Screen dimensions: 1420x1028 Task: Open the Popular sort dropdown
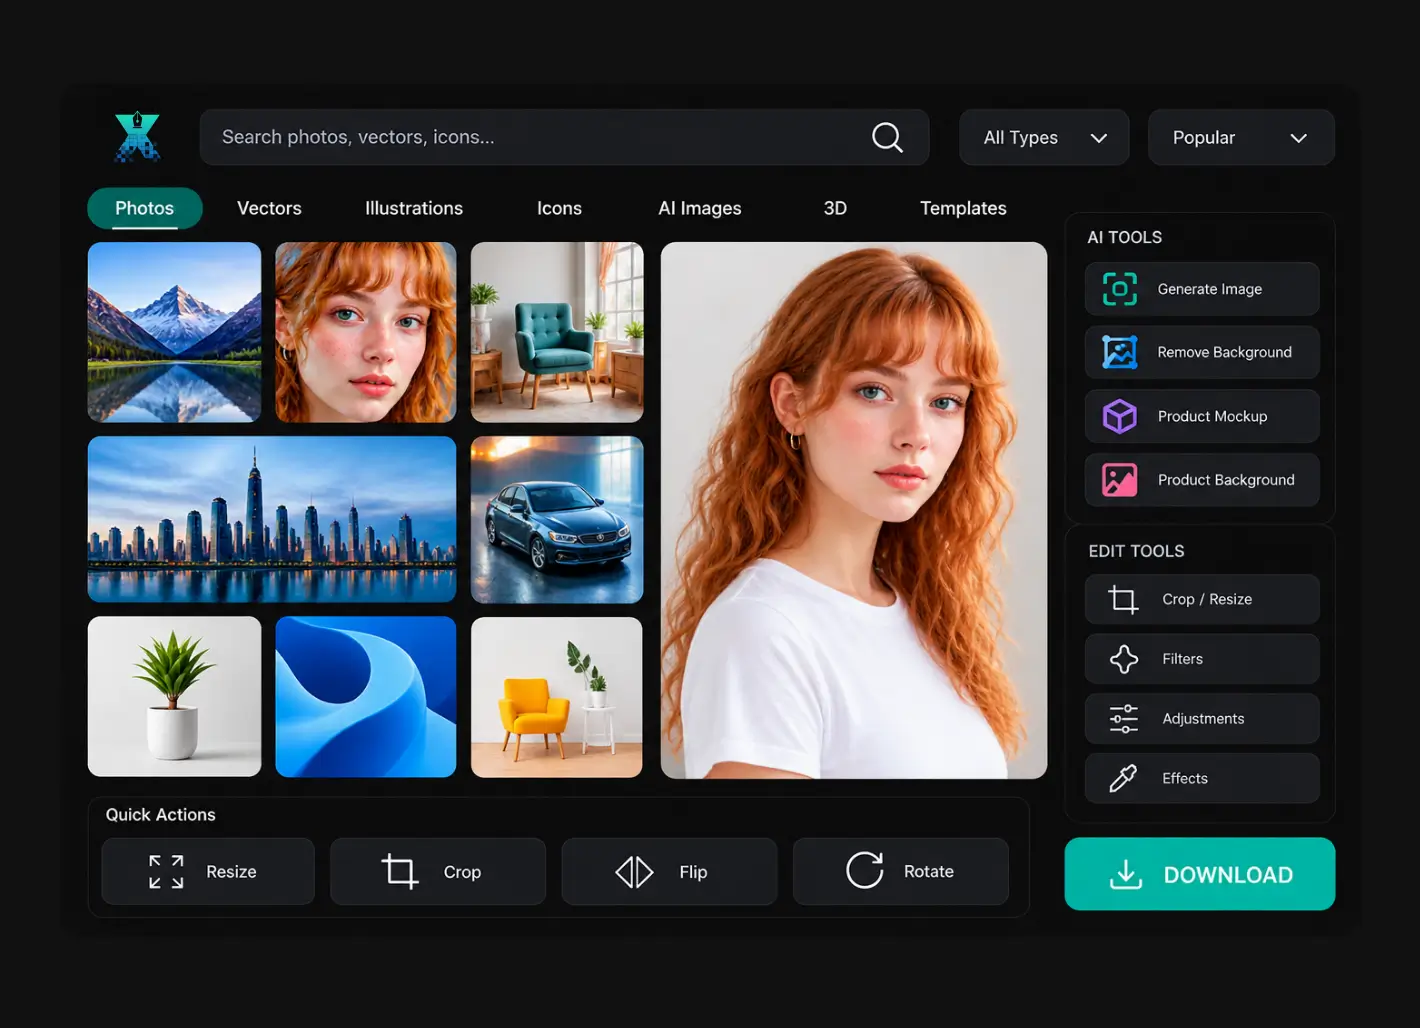(x=1241, y=137)
